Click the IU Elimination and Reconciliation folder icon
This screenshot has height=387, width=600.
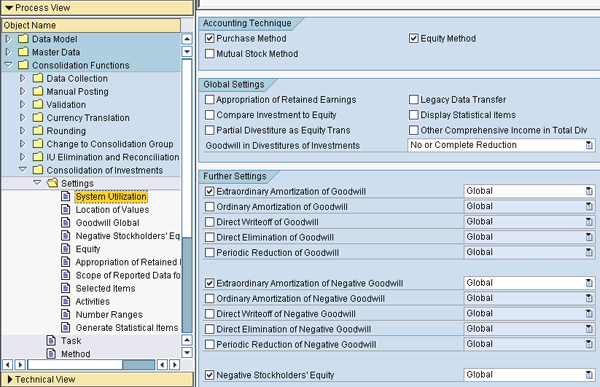coord(38,157)
